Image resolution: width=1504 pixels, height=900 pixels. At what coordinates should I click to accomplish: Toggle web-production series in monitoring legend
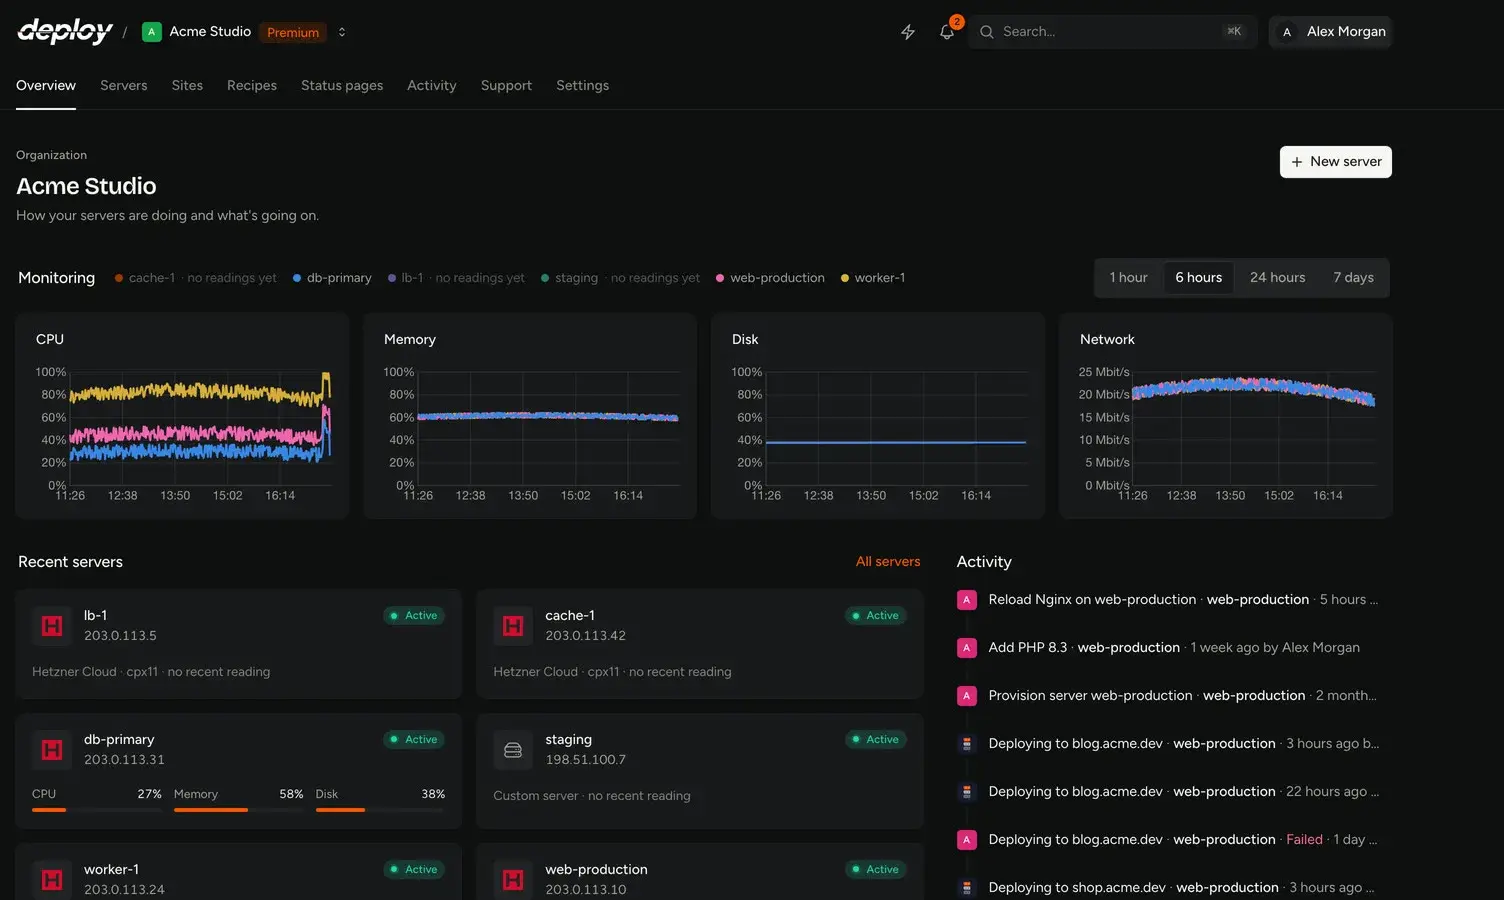point(770,278)
